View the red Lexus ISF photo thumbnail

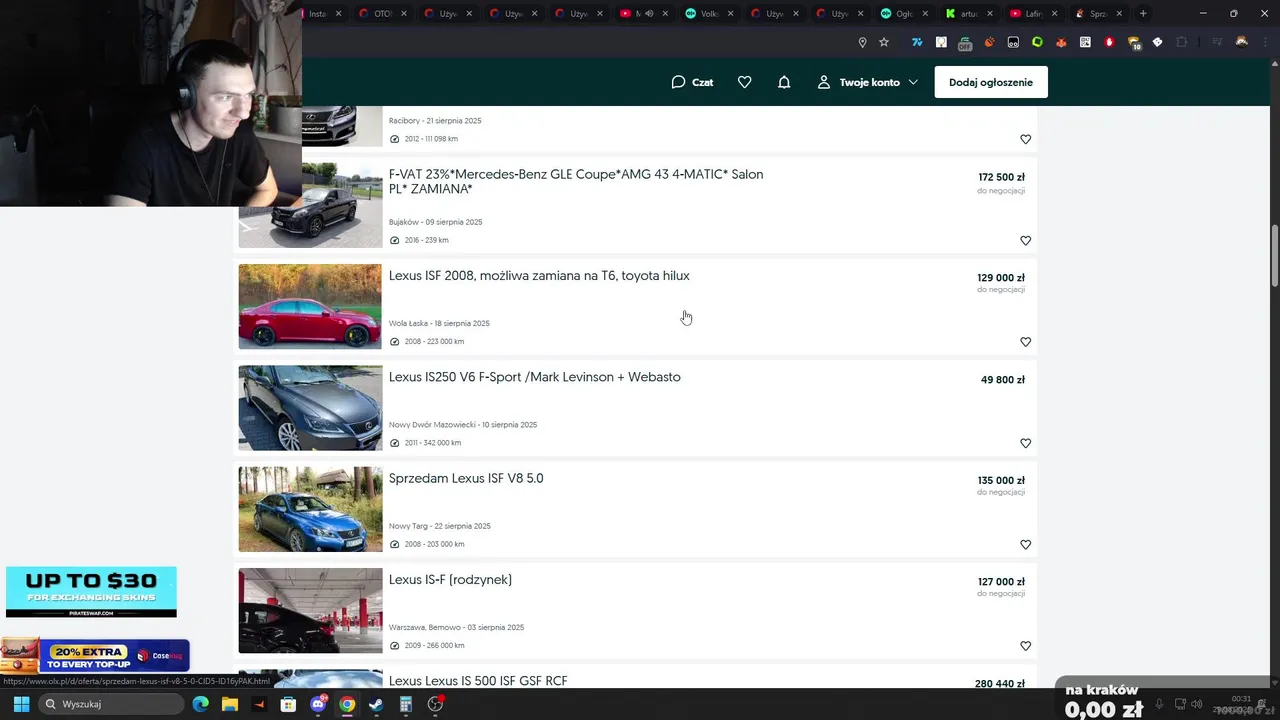coord(310,306)
